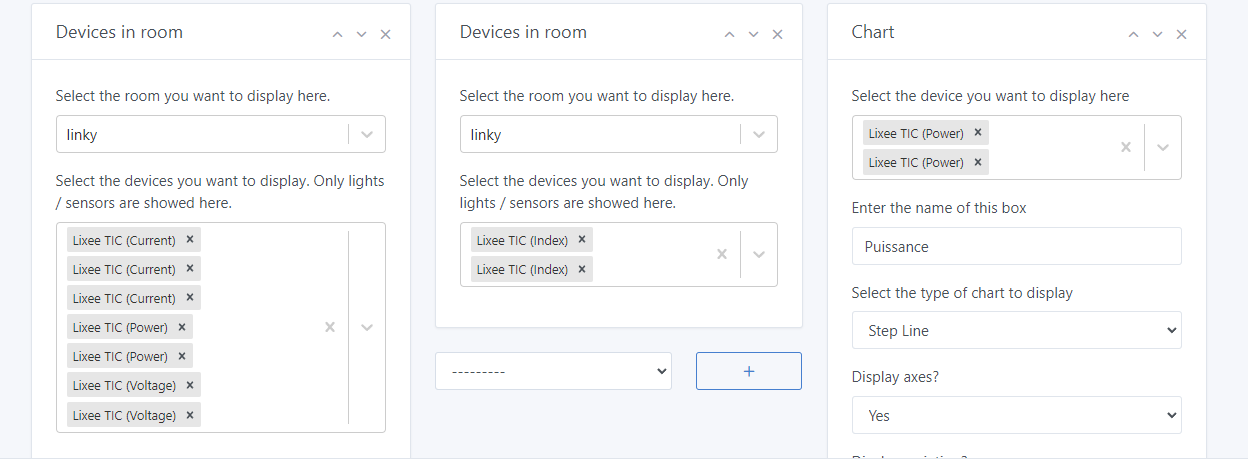Move the Chart box up
The image size is (1248, 467).
pos(1133,34)
